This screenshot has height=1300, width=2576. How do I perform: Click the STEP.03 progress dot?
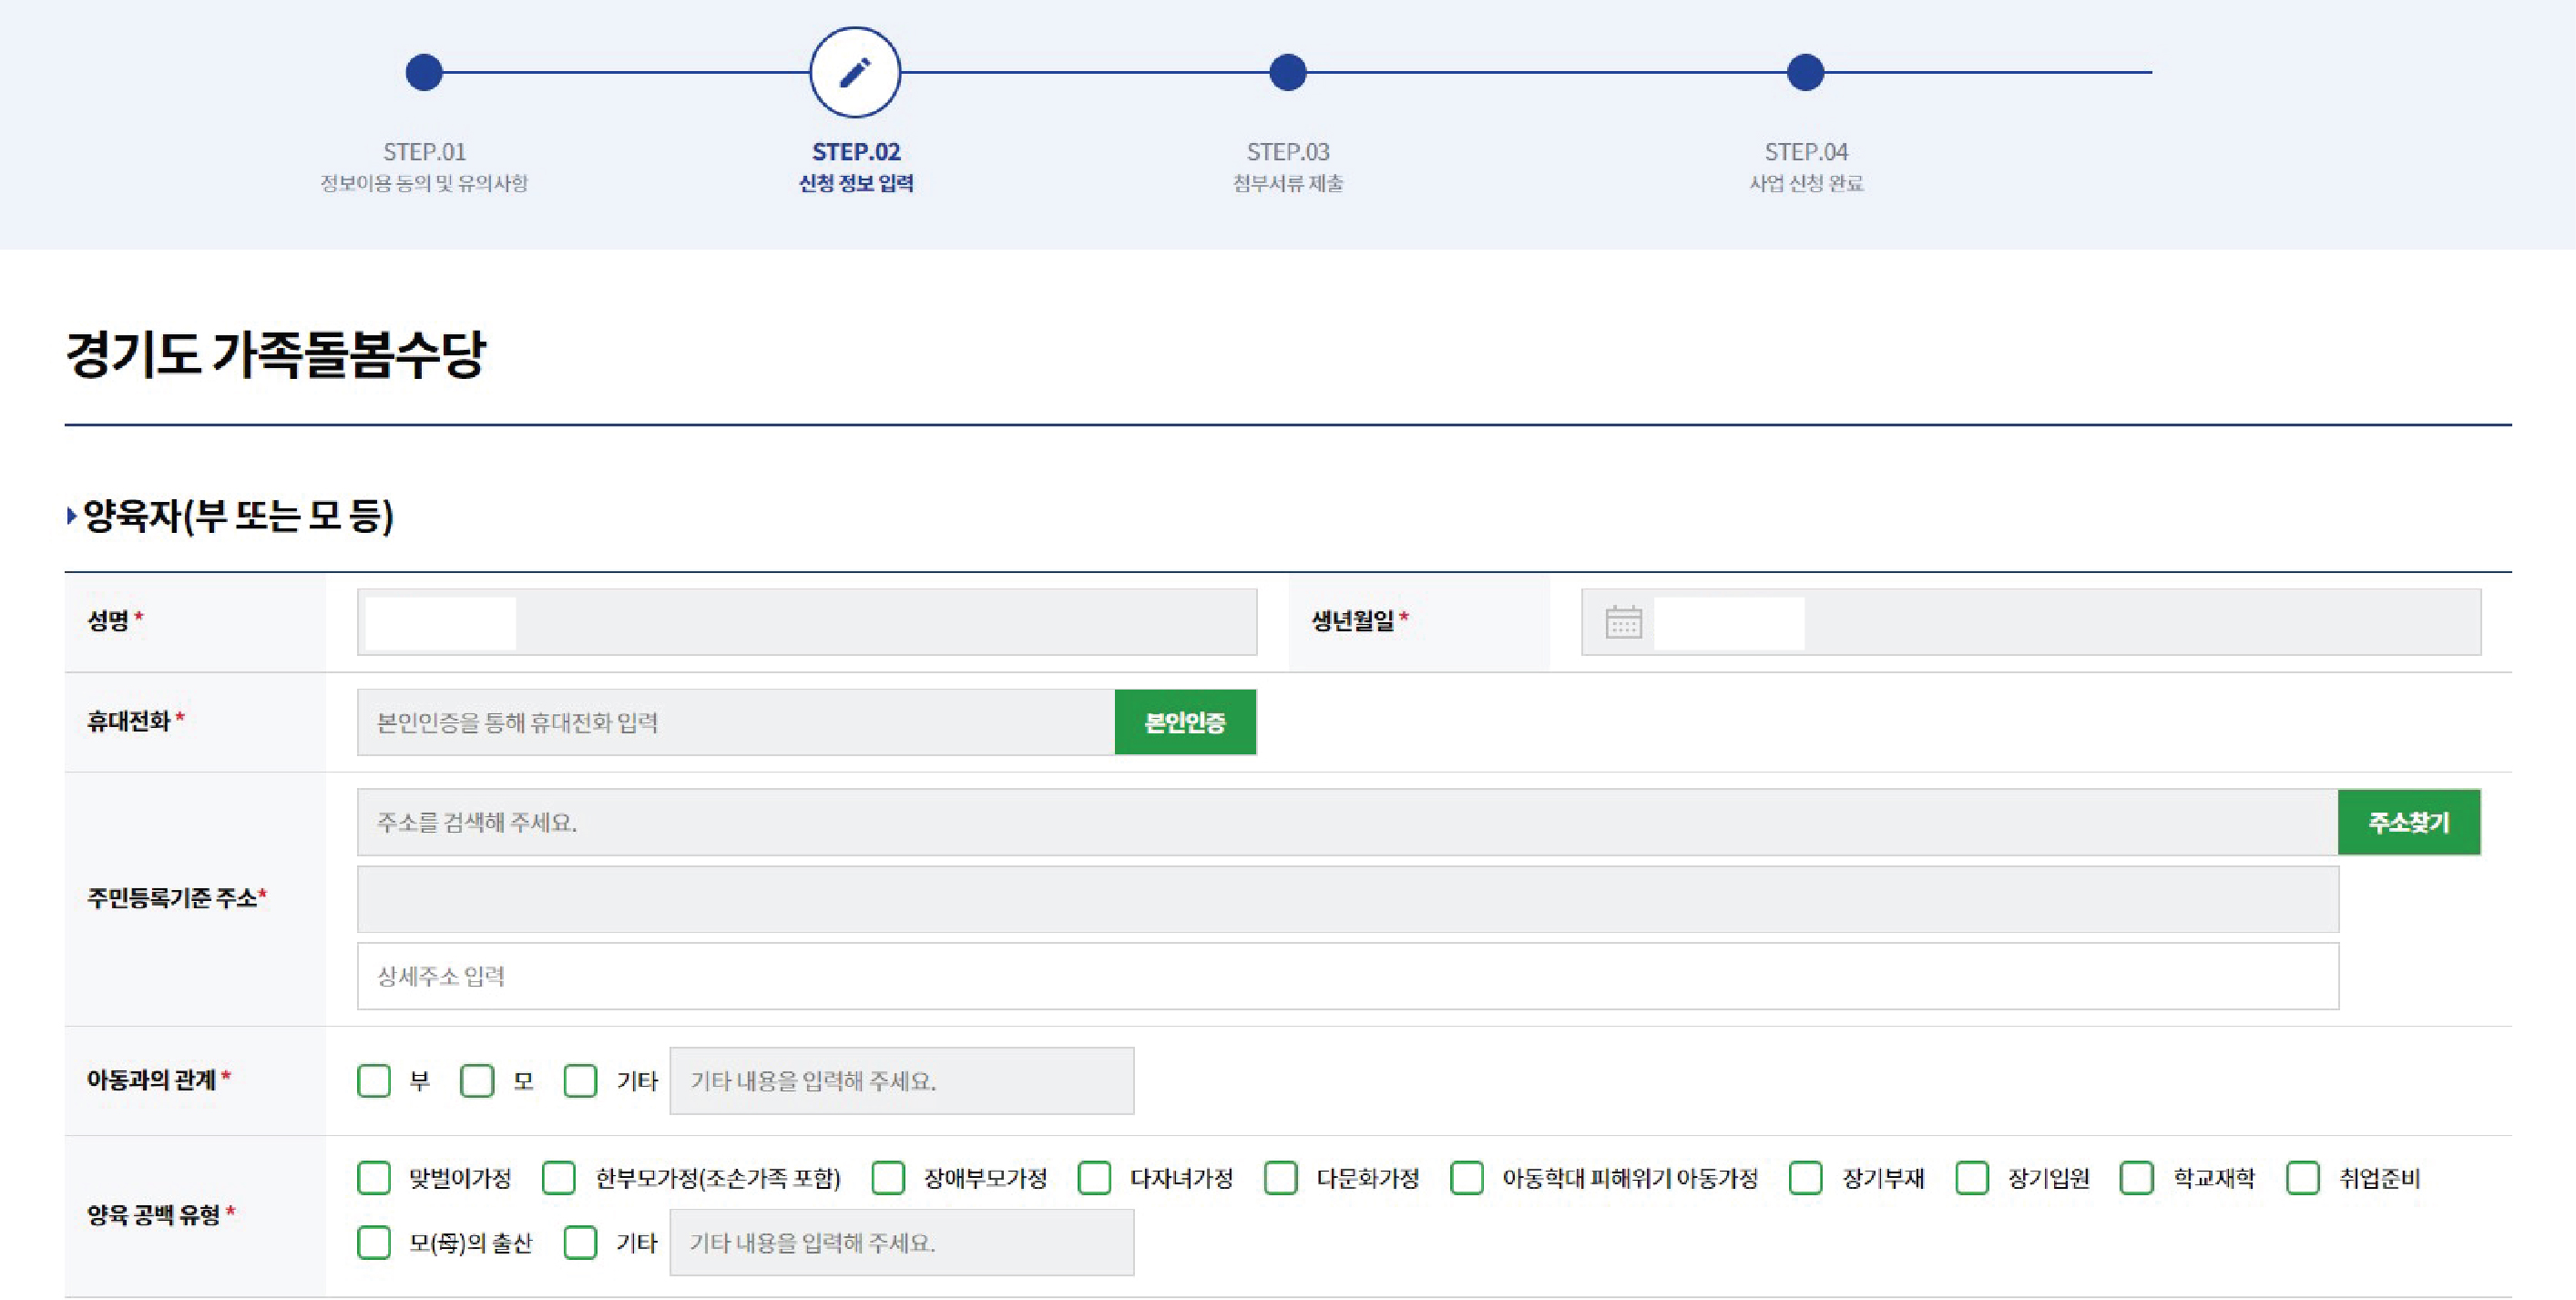pos(1287,72)
